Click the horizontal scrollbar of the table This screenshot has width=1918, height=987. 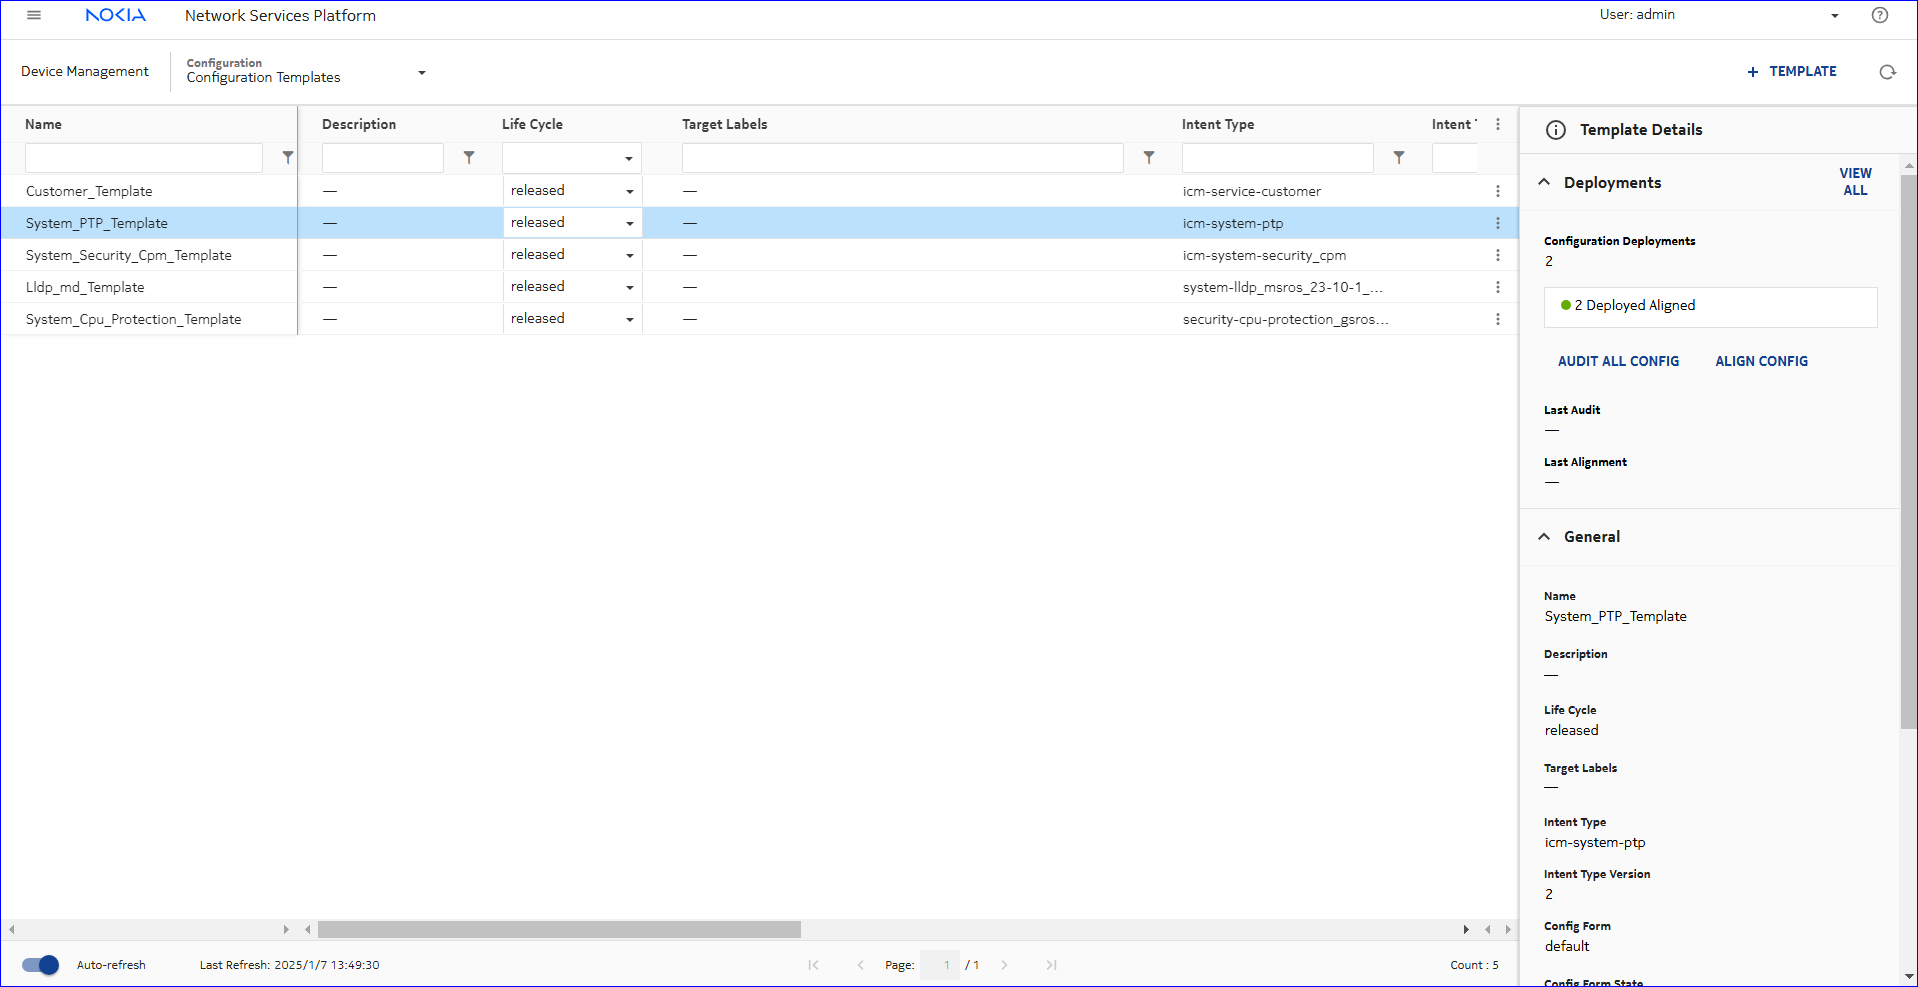tap(559, 930)
